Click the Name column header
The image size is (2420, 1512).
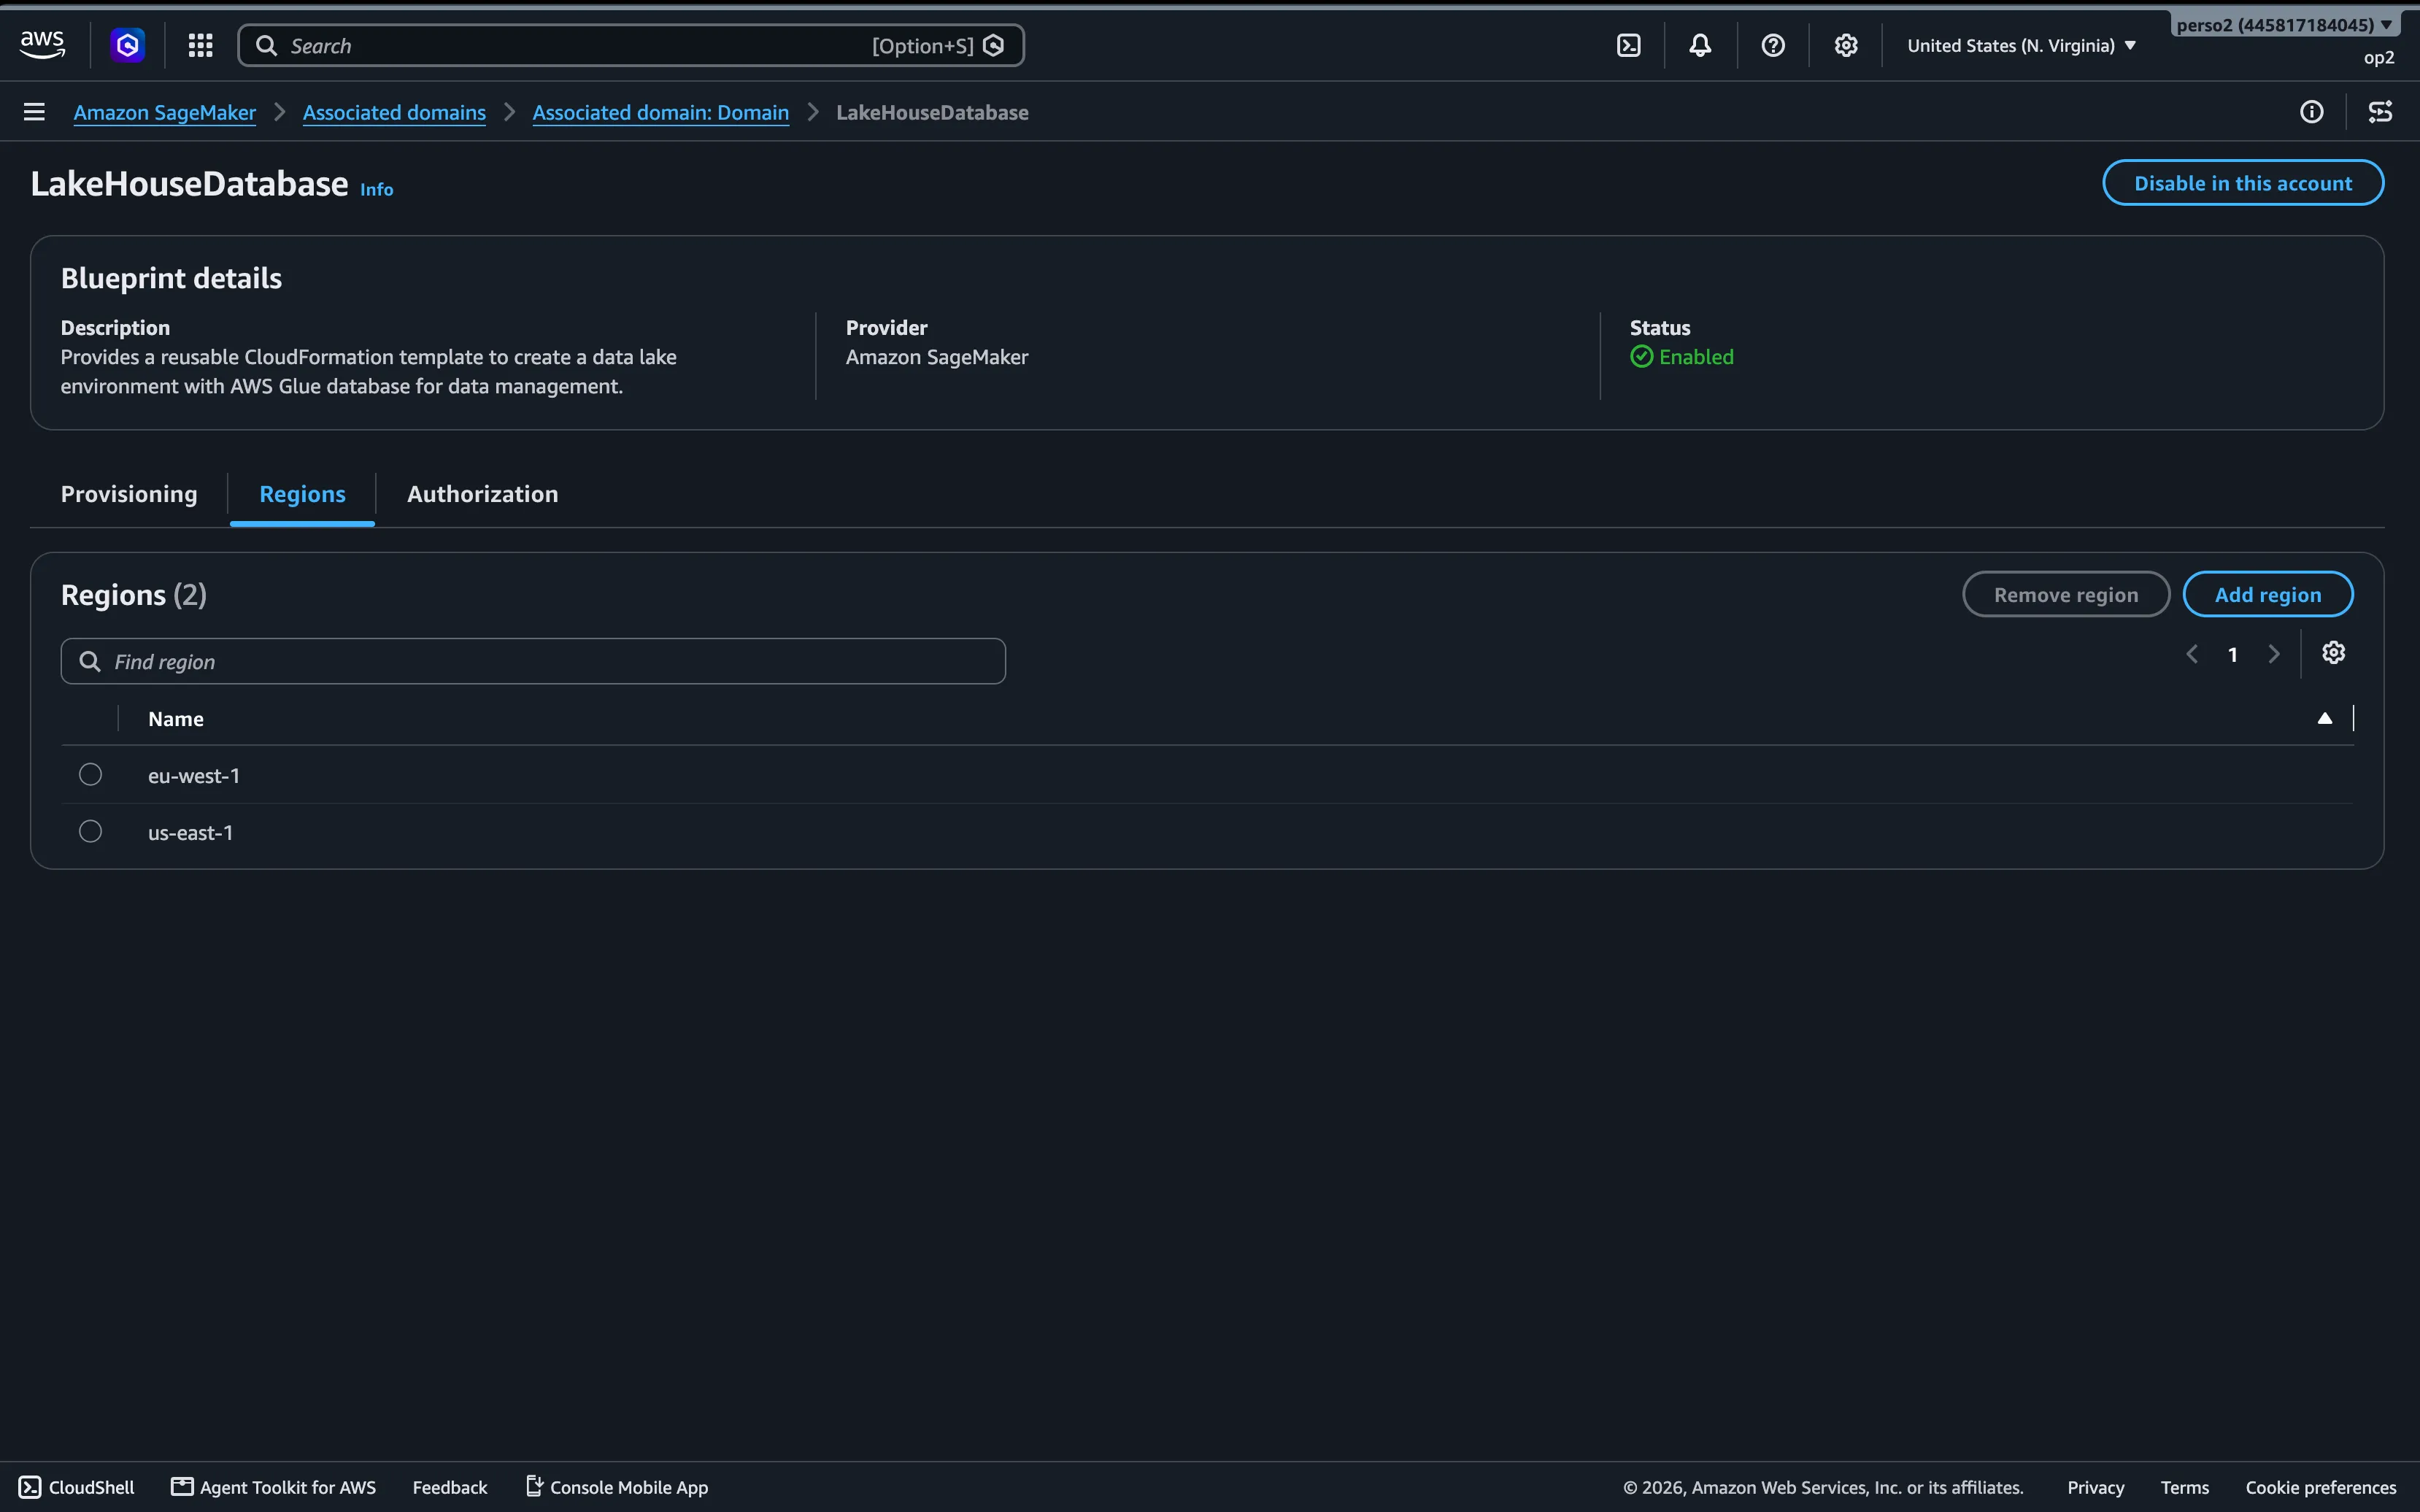click(176, 719)
